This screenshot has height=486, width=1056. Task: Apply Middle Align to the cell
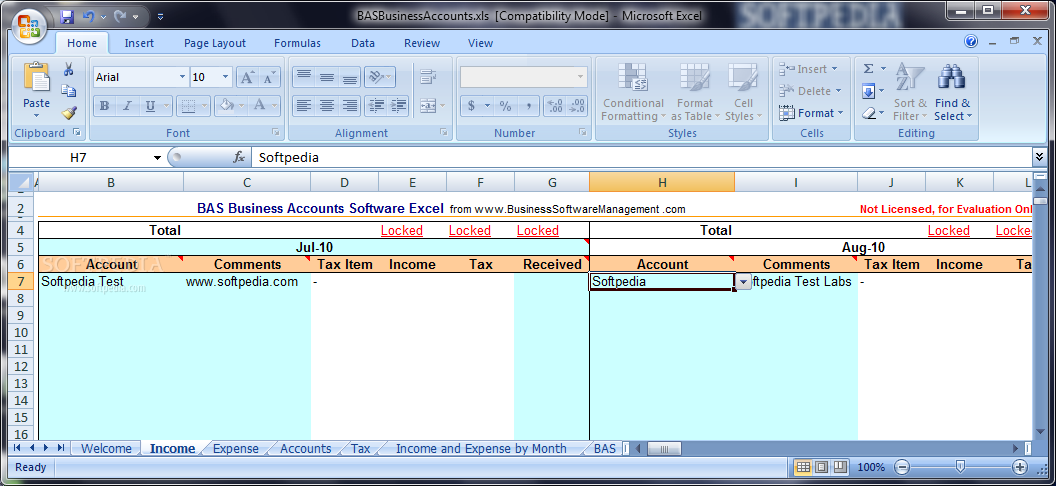pyautogui.click(x=327, y=77)
